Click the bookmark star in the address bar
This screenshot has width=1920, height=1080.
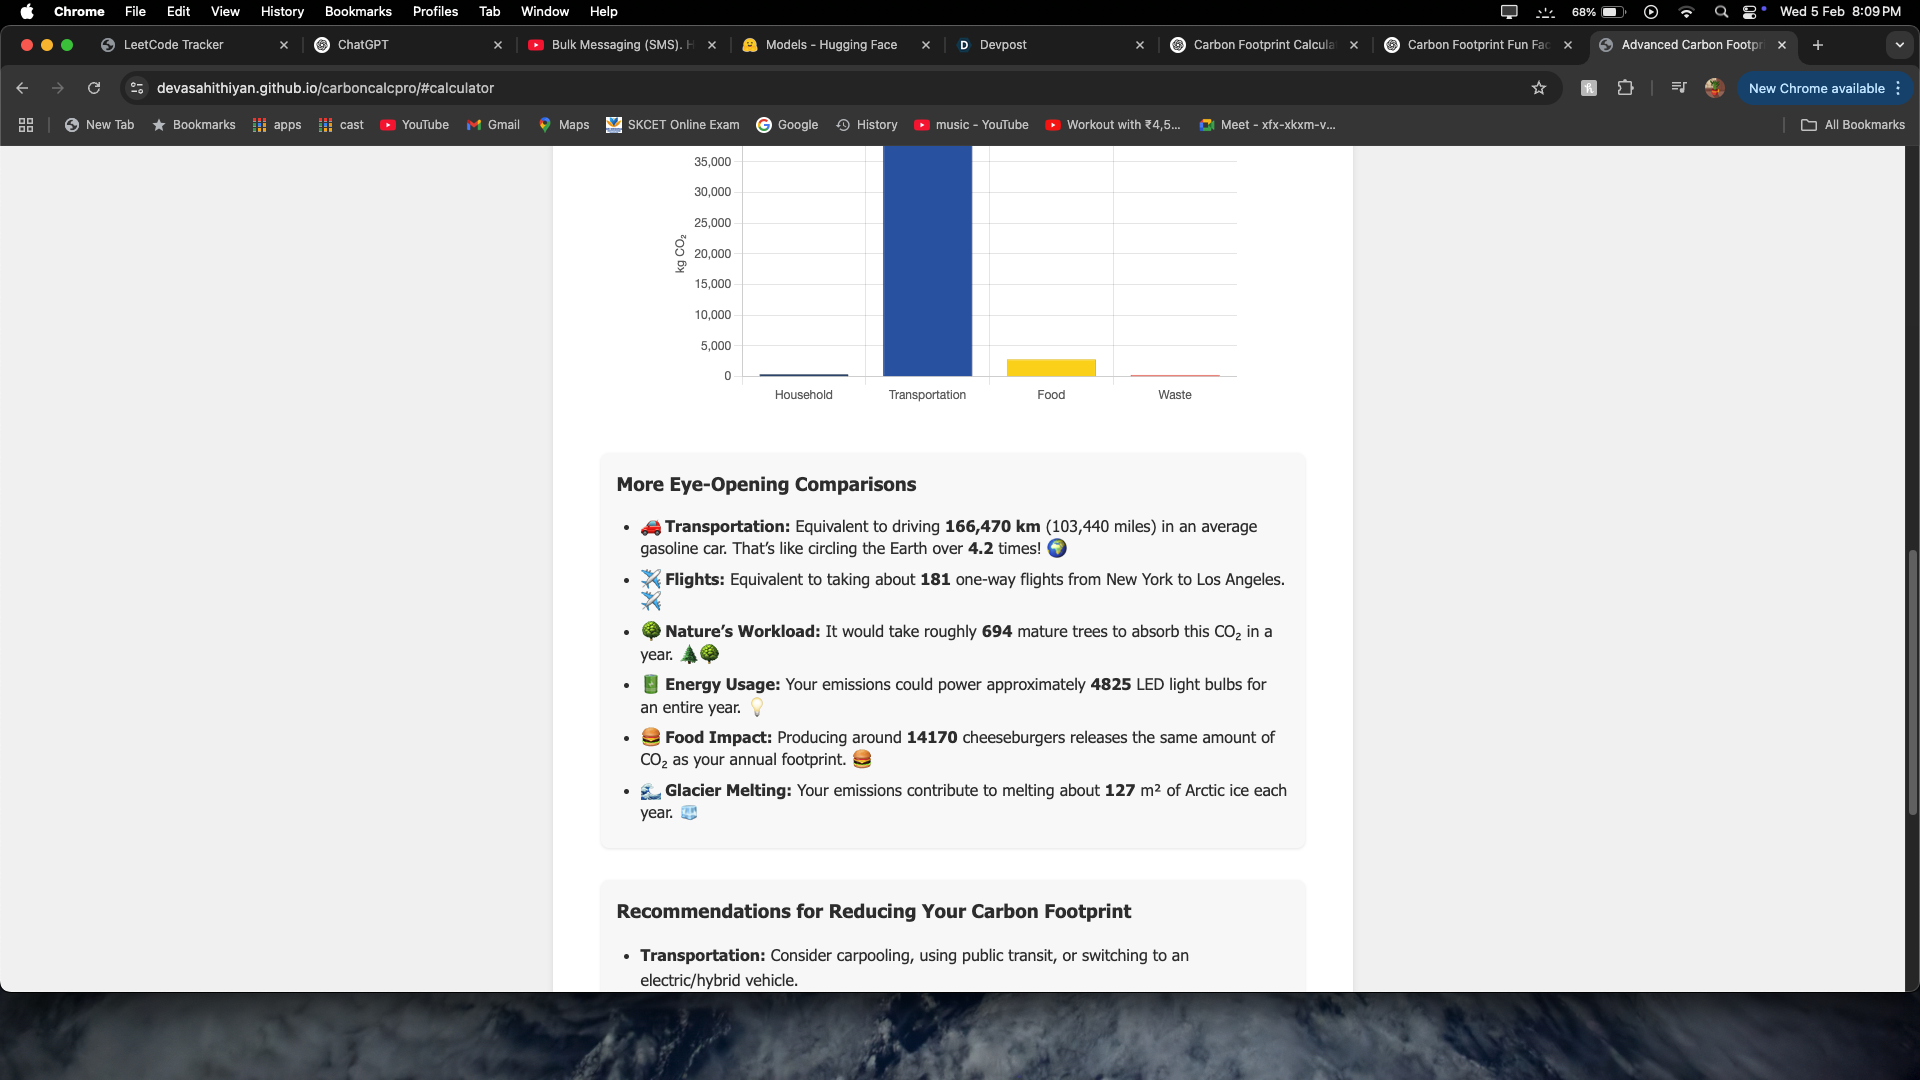(1539, 88)
